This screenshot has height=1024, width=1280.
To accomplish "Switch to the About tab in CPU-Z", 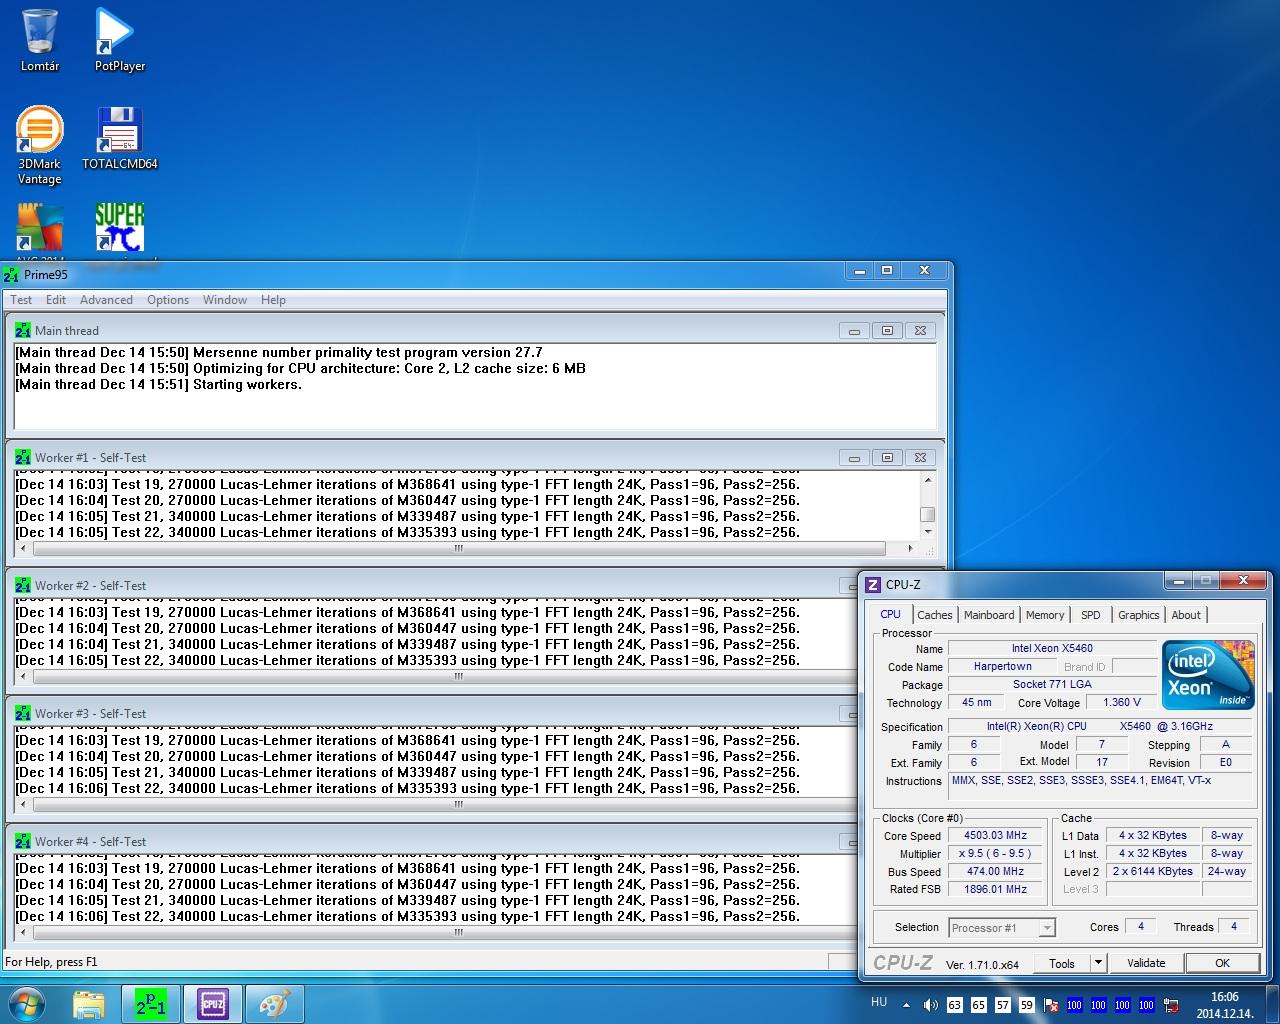I will (1186, 615).
